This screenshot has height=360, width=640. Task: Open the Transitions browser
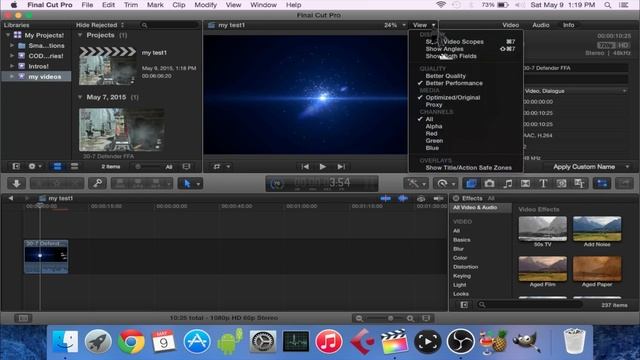[x=525, y=184]
